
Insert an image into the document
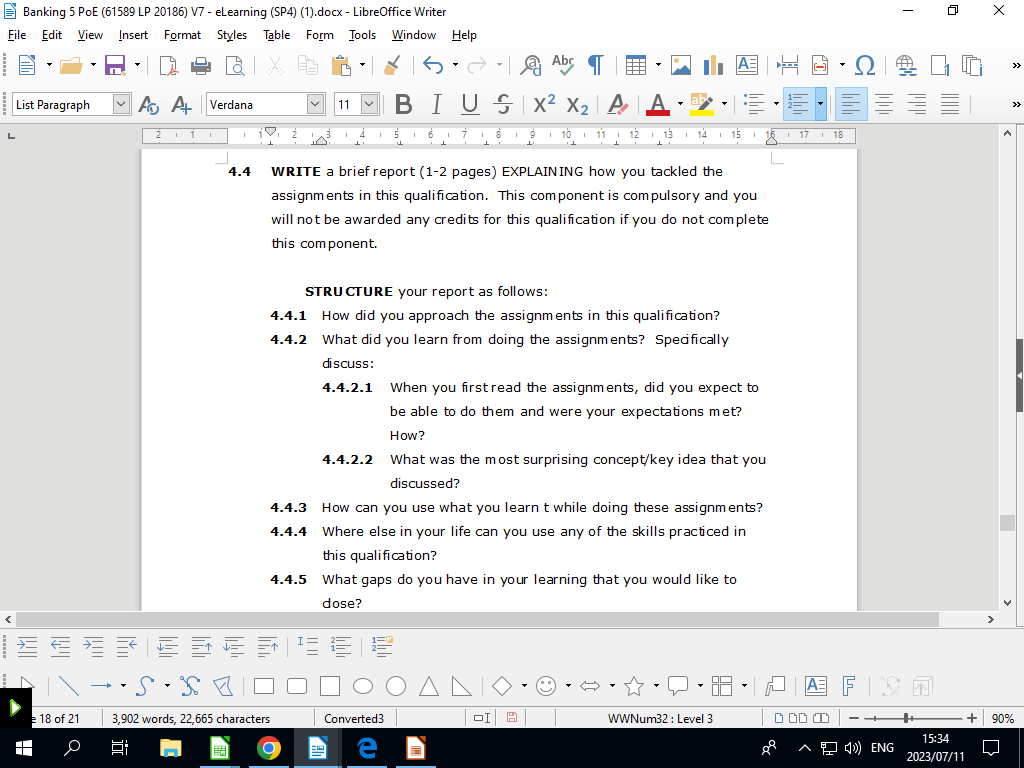click(681, 65)
